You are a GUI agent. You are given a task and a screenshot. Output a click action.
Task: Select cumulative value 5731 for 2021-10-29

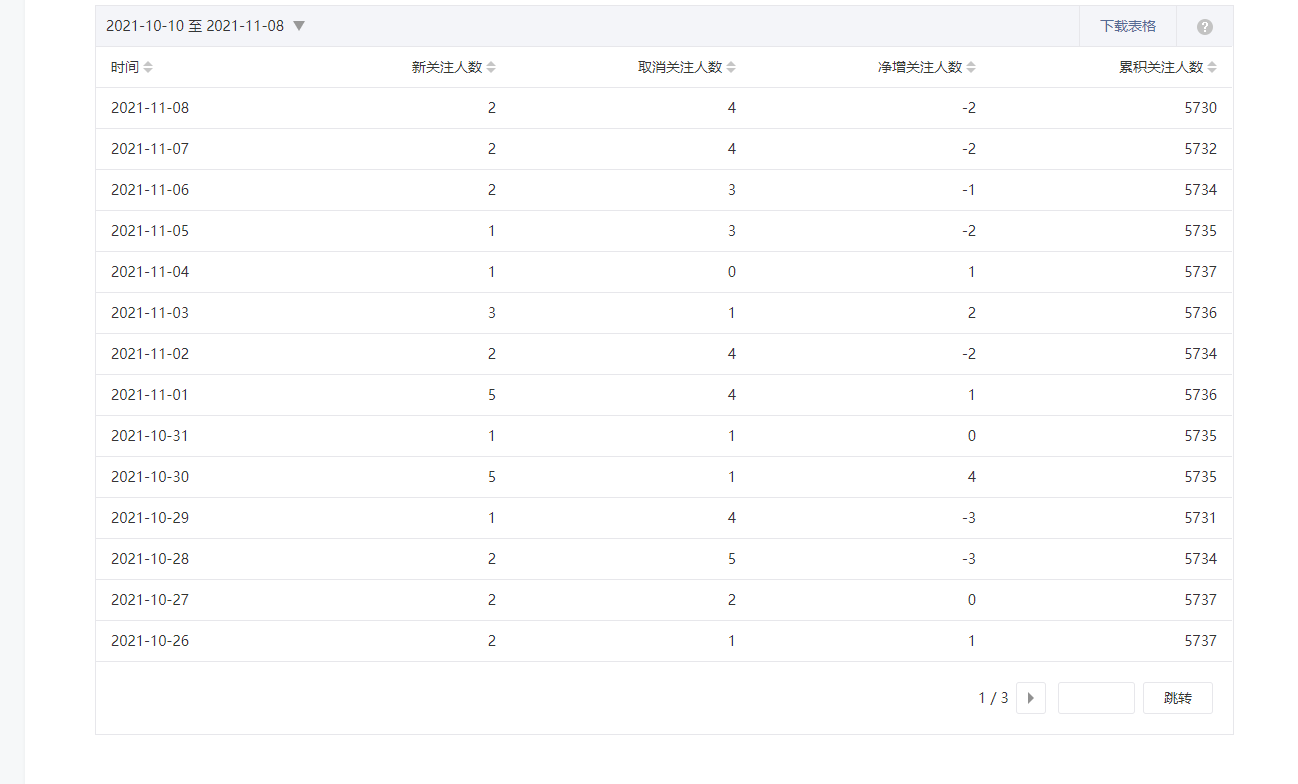coord(1200,518)
